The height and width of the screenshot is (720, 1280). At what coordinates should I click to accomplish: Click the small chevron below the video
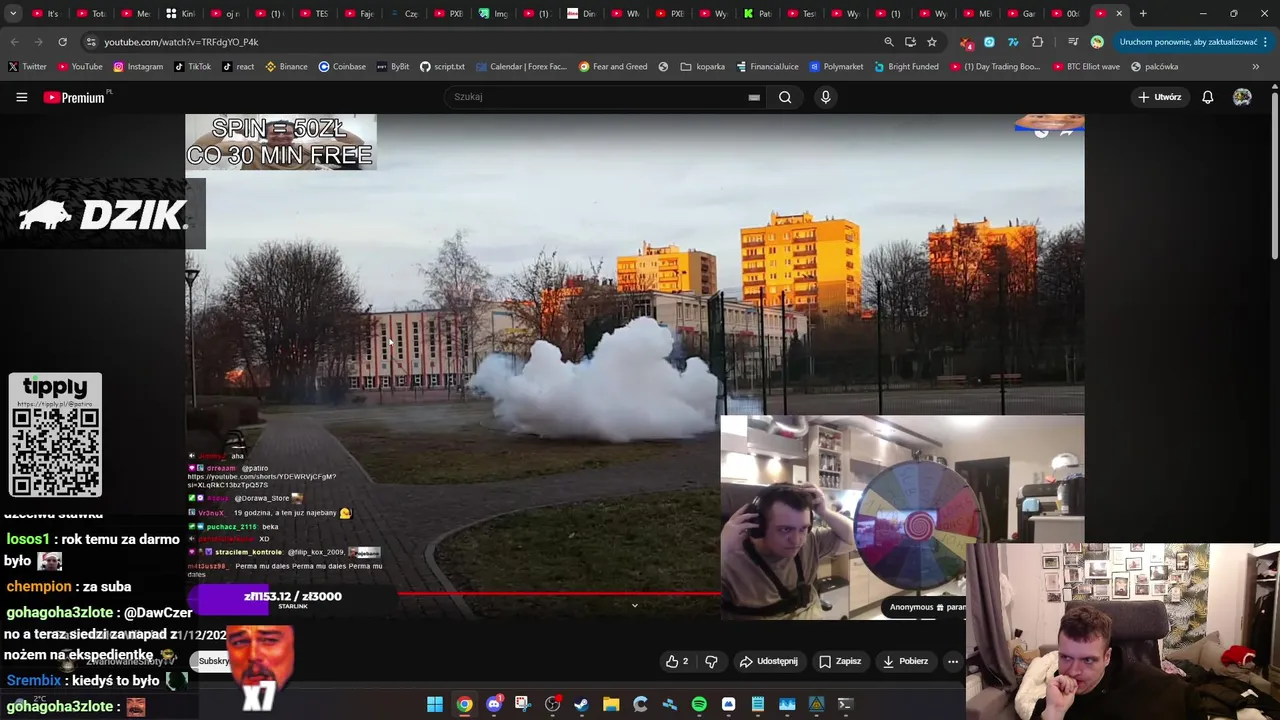click(x=634, y=605)
